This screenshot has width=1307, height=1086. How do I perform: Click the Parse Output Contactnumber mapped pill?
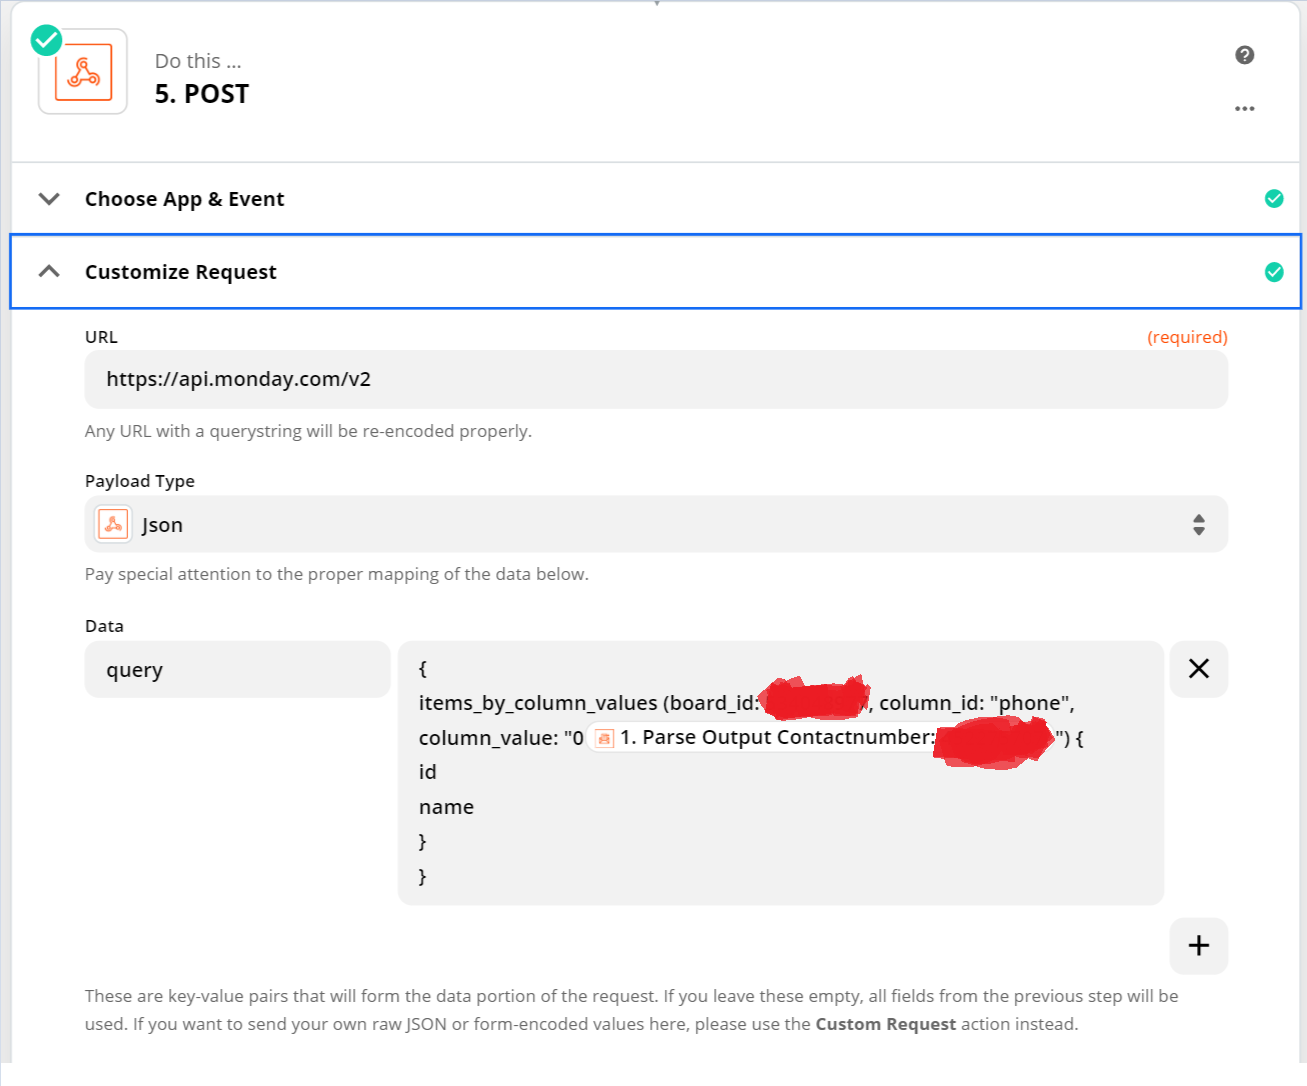pyautogui.click(x=822, y=738)
